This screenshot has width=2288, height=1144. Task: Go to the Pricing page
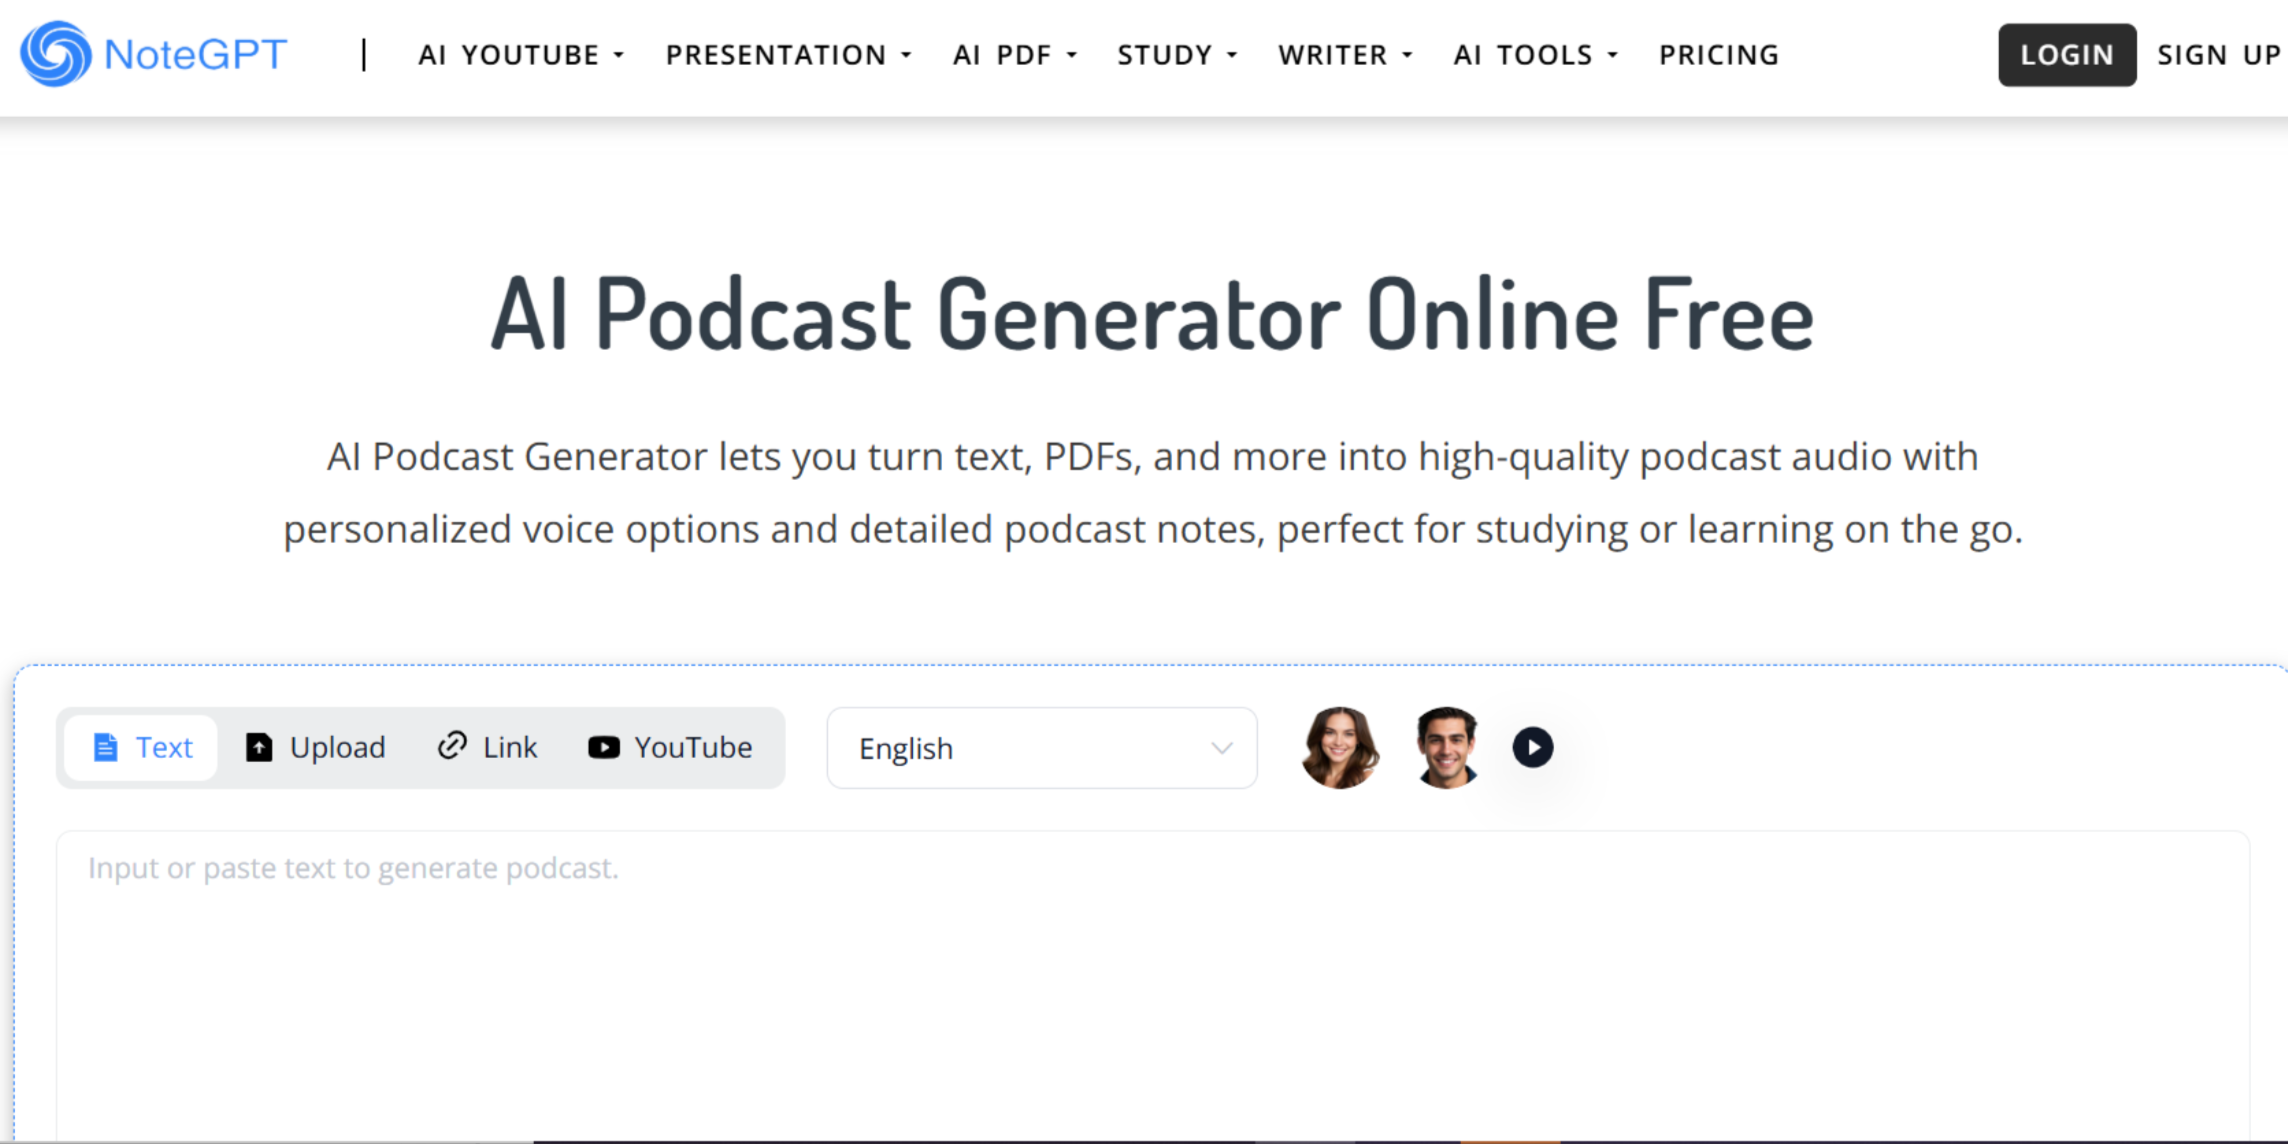pyautogui.click(x=1718, y=55)
